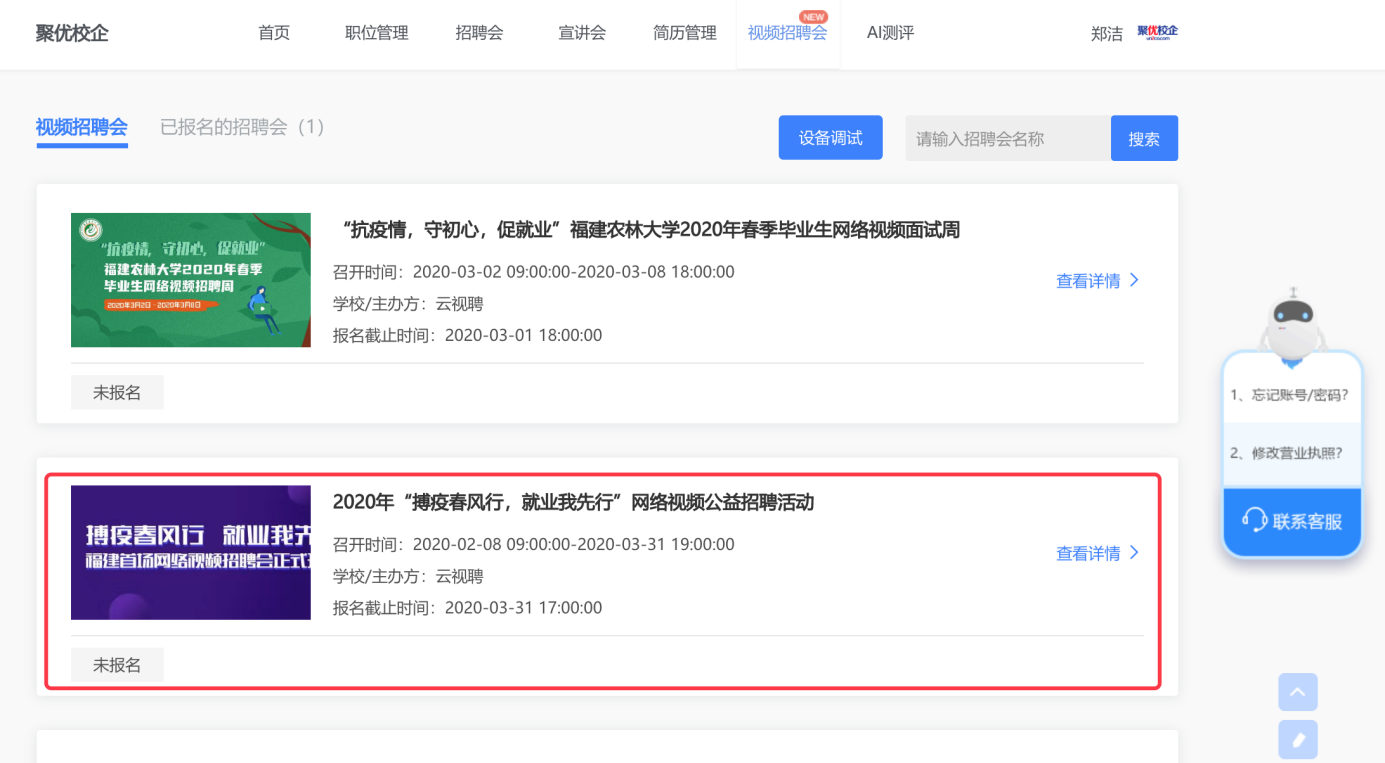Click the scroll-to-top arrow button

[1297, 692]
